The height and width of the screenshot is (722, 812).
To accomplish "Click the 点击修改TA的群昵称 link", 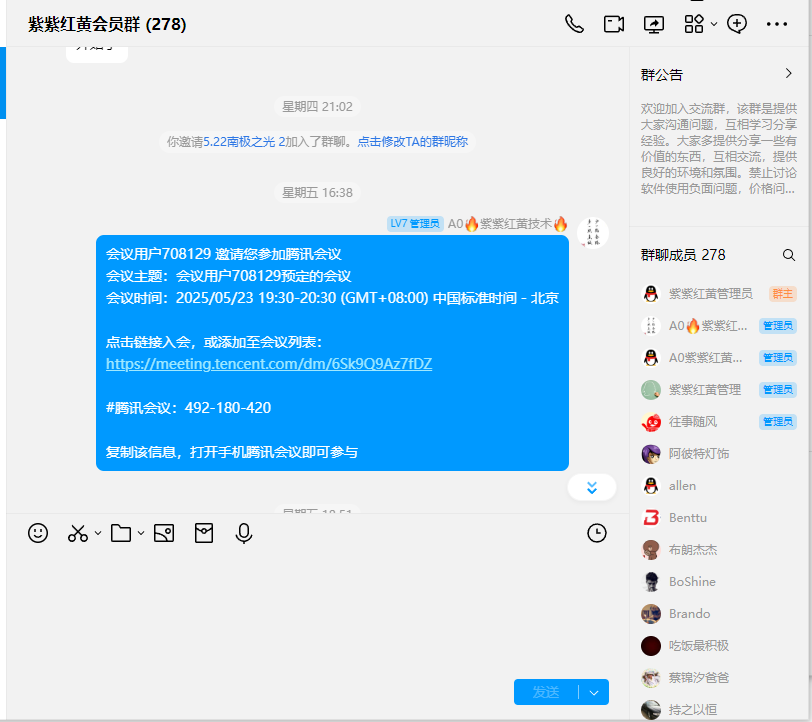I will pyautogui.click(x=413, y=141).
